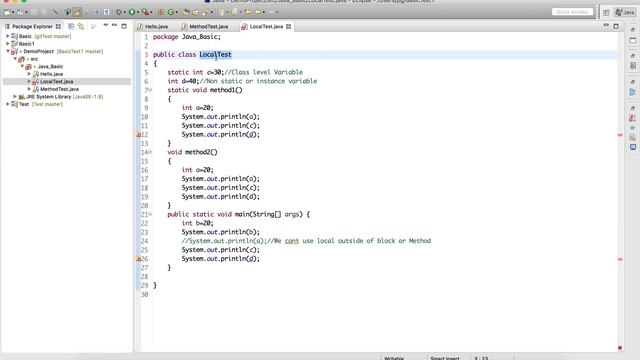The image size is (640, 360).
Task: Click the Writable status bar entry
Action: (394, 358)
